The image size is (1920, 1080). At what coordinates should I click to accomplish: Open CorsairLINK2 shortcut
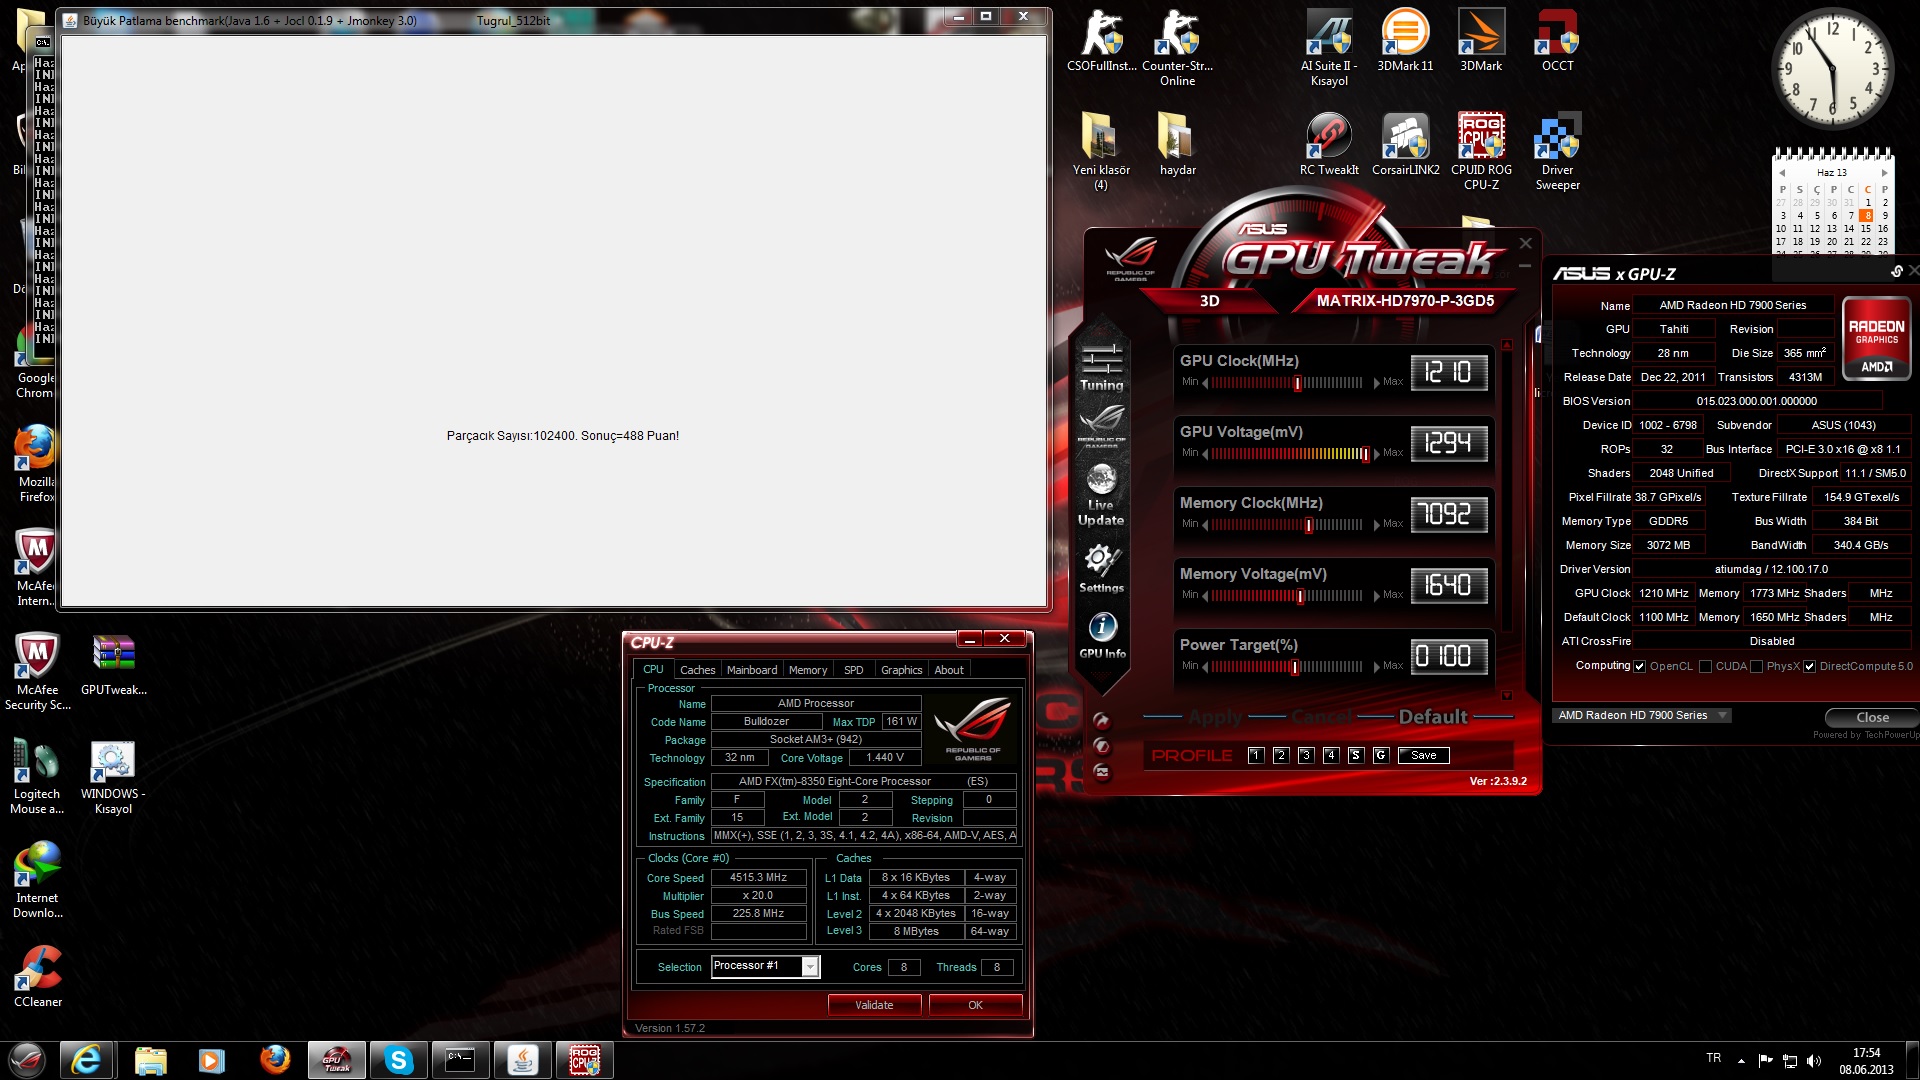pyautogui.click(x=1405, y=144)
